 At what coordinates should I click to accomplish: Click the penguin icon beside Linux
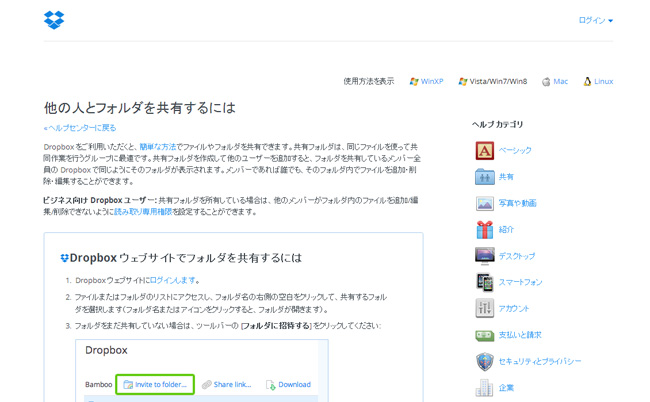(x=587, y=82)
